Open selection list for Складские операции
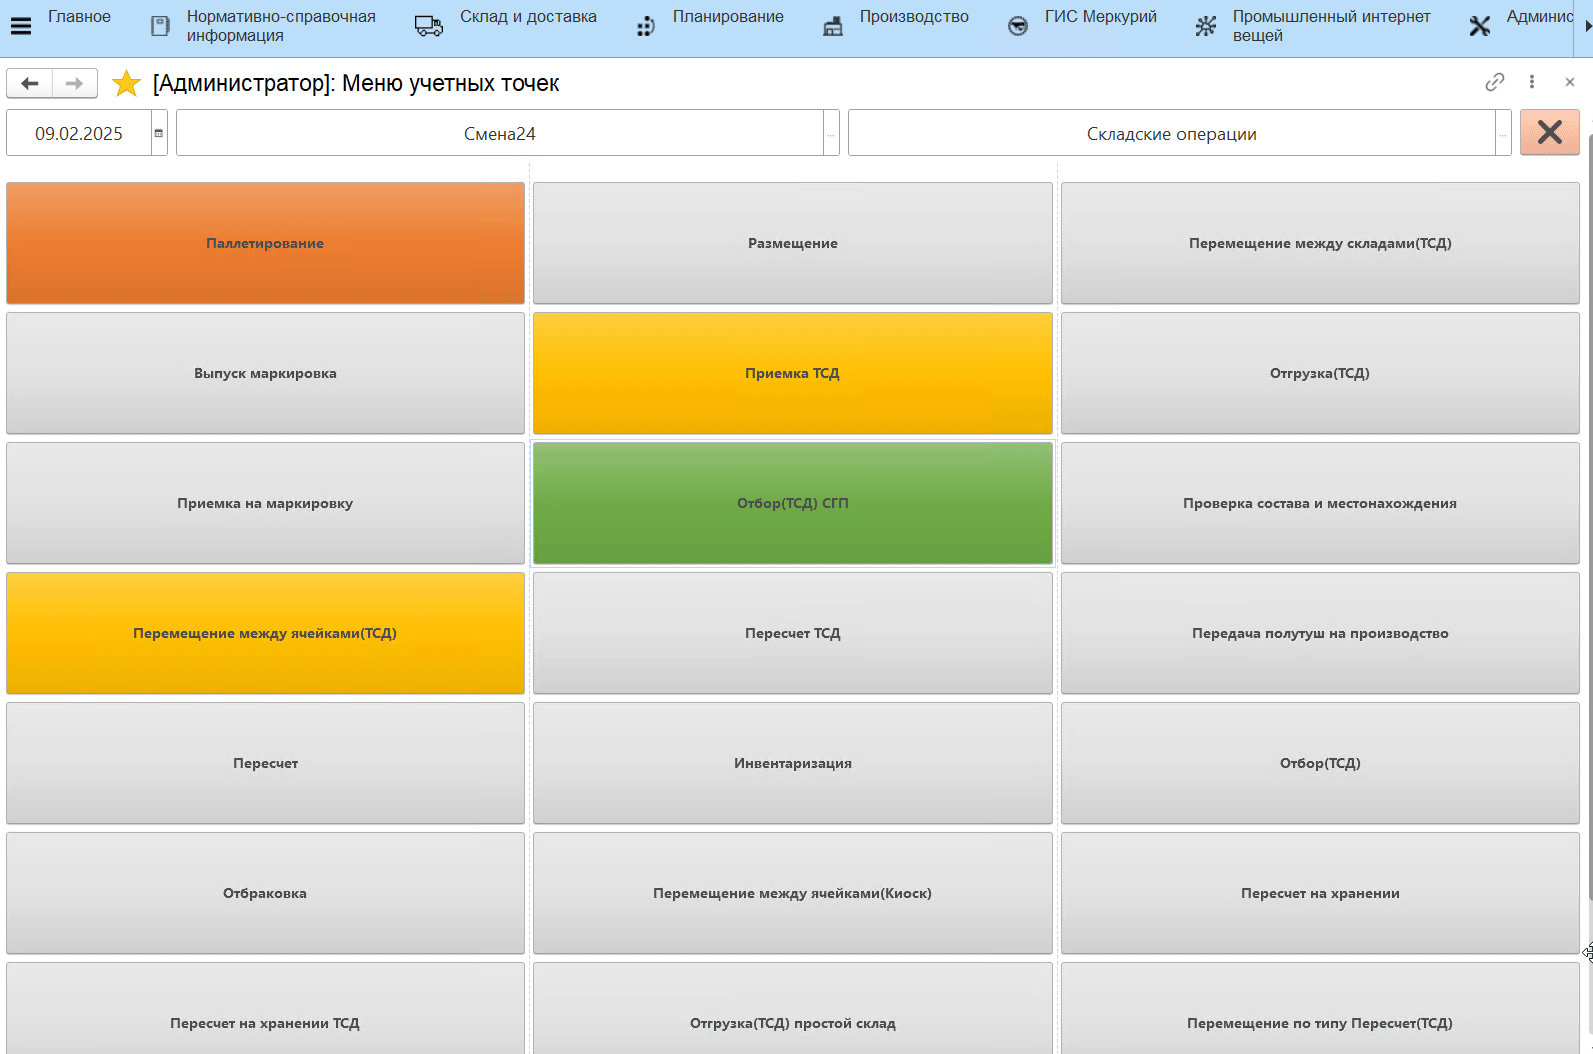 coord(1502,134)
